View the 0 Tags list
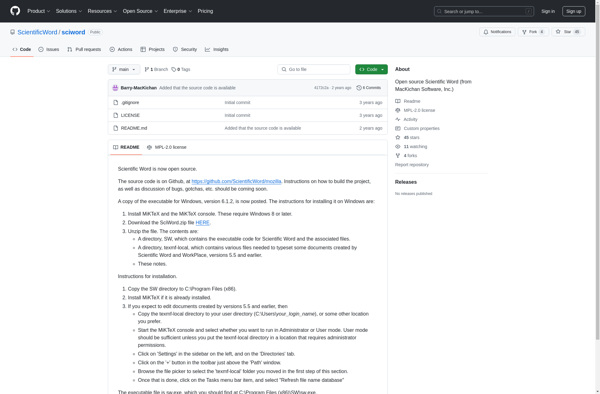Screen dimensions: 600x394 (181, 69)
